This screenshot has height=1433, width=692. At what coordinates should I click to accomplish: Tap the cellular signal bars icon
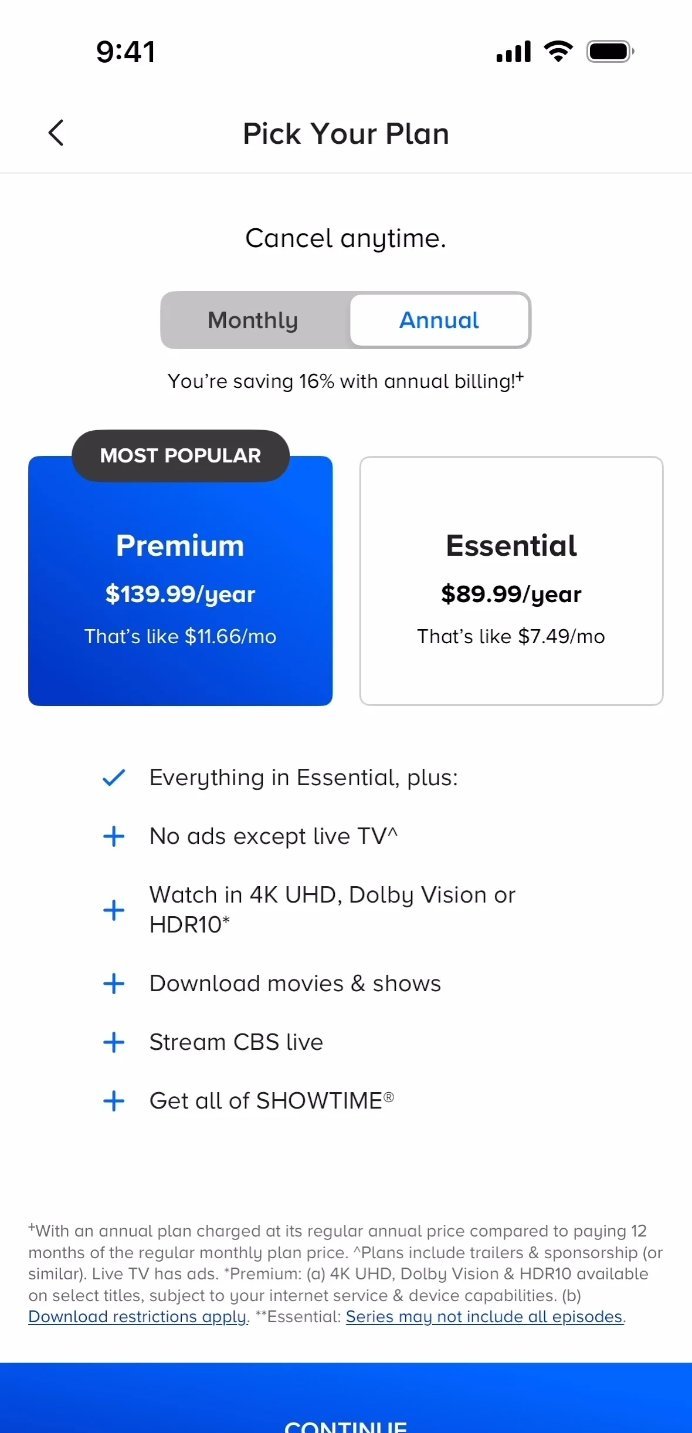[513, 52]
